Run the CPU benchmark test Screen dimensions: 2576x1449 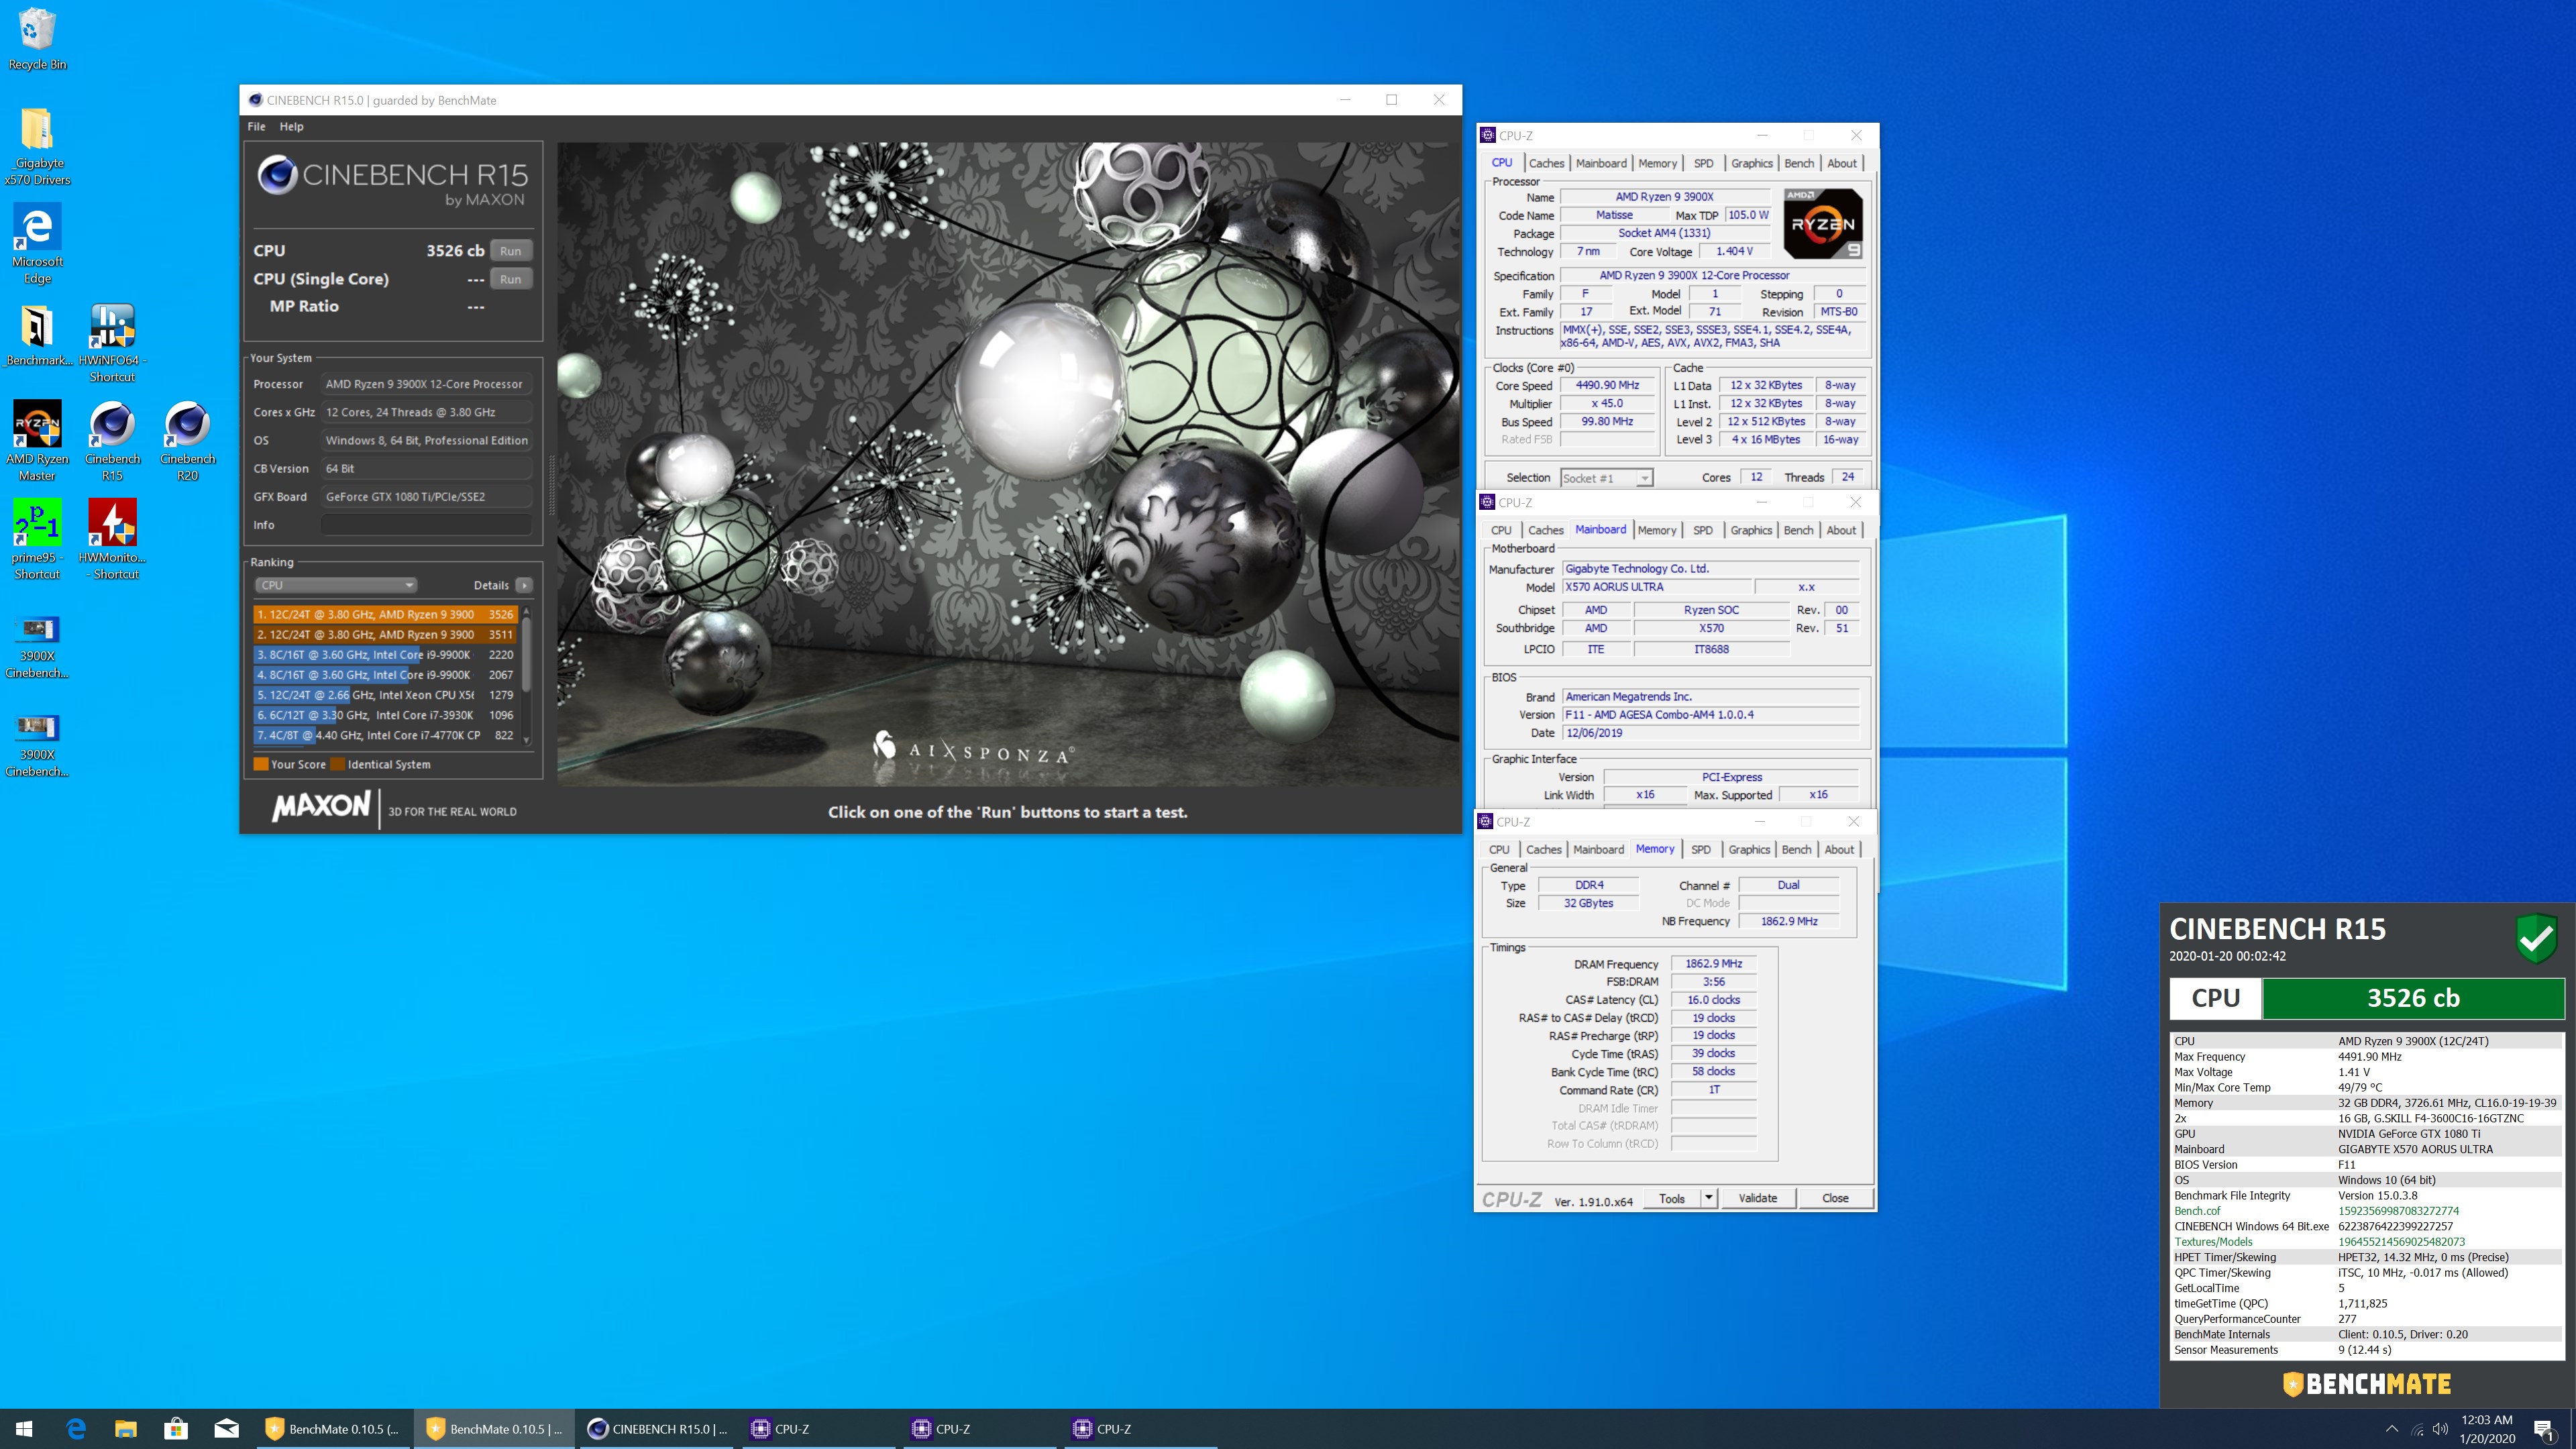pyautogui.click(x=511, y=251)
